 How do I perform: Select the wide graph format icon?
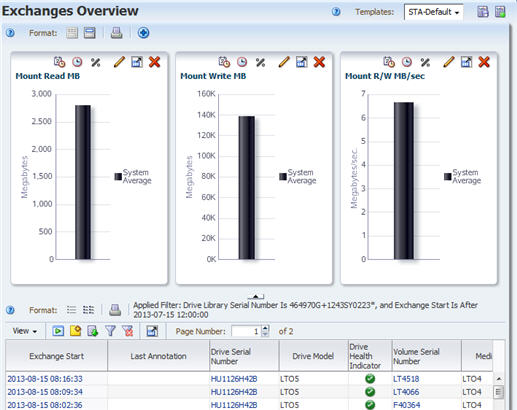[90, 33]
